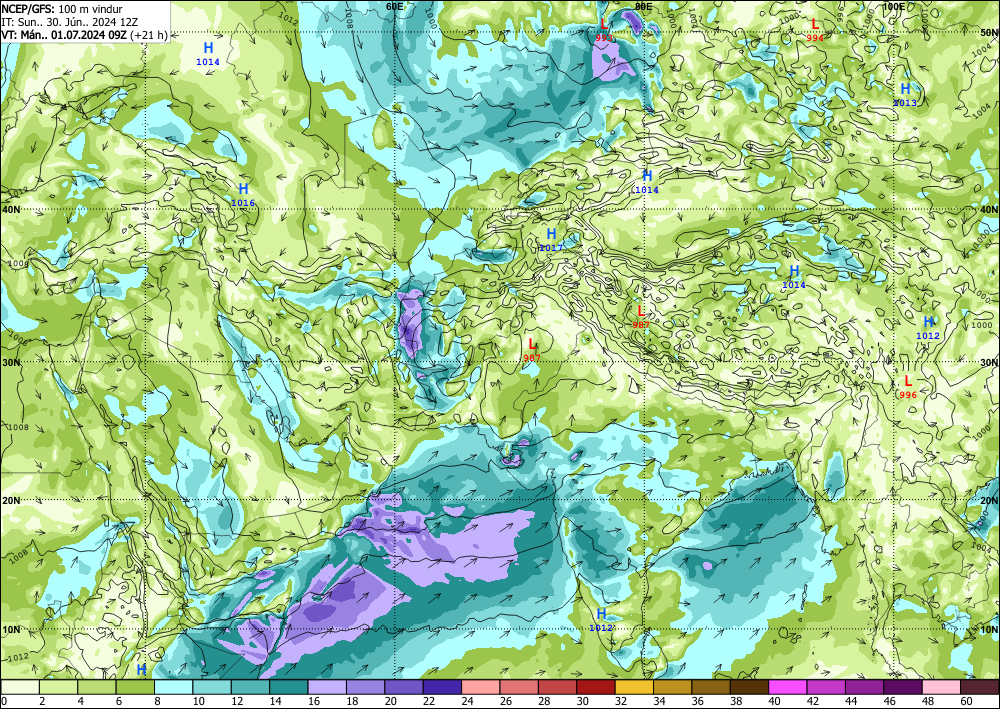Viewport: 1000px width, 709px height.
Task: Click the '10N' latitude label on left edge
Action: click(11, 629)
